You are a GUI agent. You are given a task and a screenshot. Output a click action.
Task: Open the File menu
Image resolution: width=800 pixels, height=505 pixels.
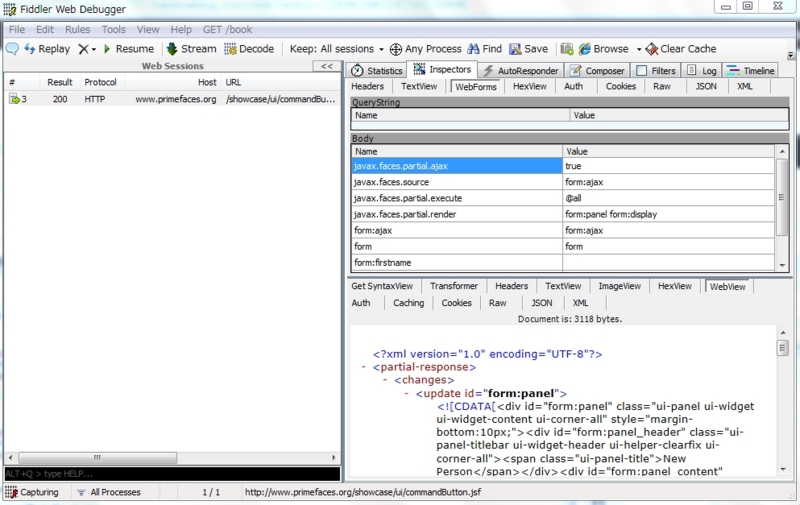point(17,30)
